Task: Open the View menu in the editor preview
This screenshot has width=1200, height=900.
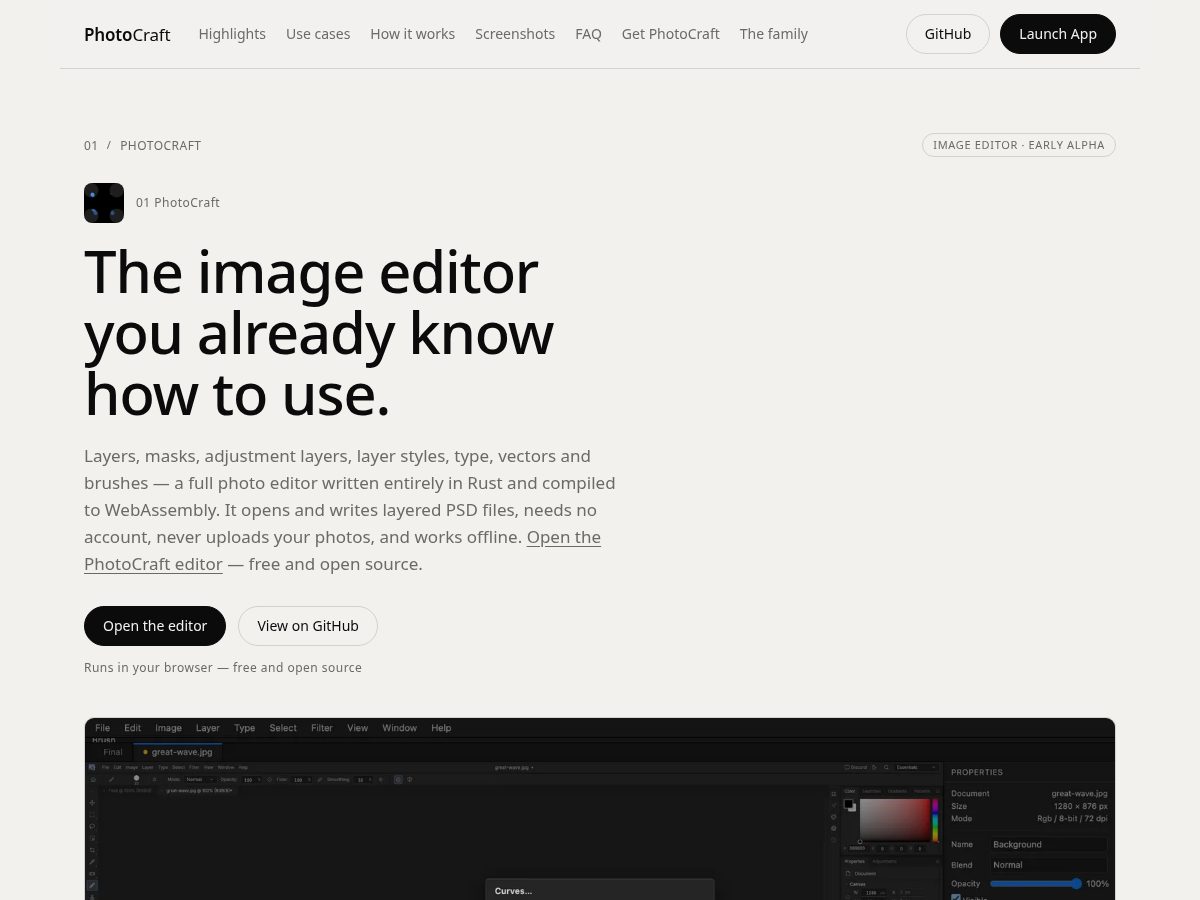Action: pos(357,728)
